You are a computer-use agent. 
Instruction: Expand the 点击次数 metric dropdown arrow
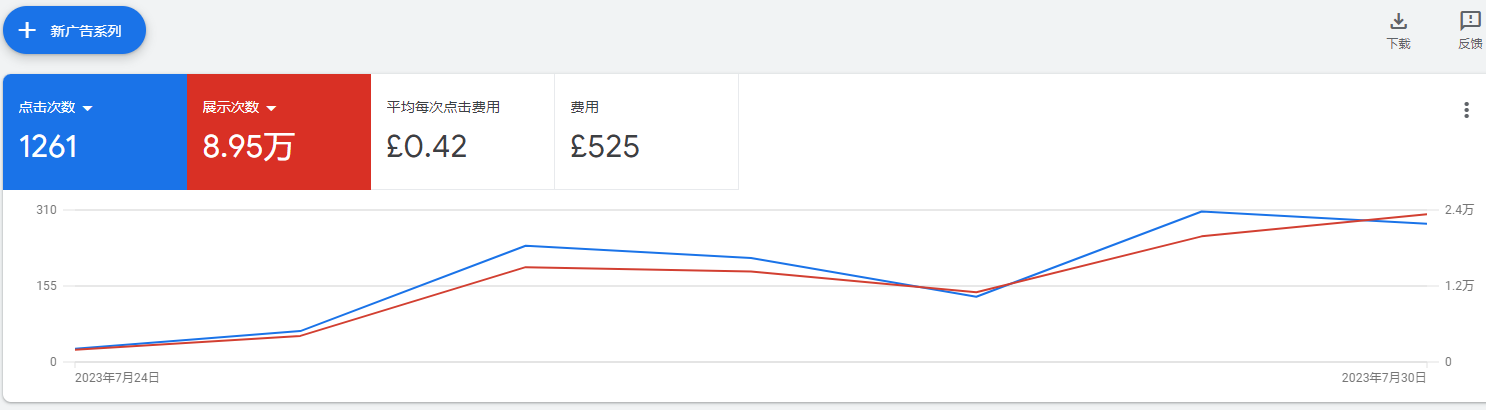click(x=87, y=108)
